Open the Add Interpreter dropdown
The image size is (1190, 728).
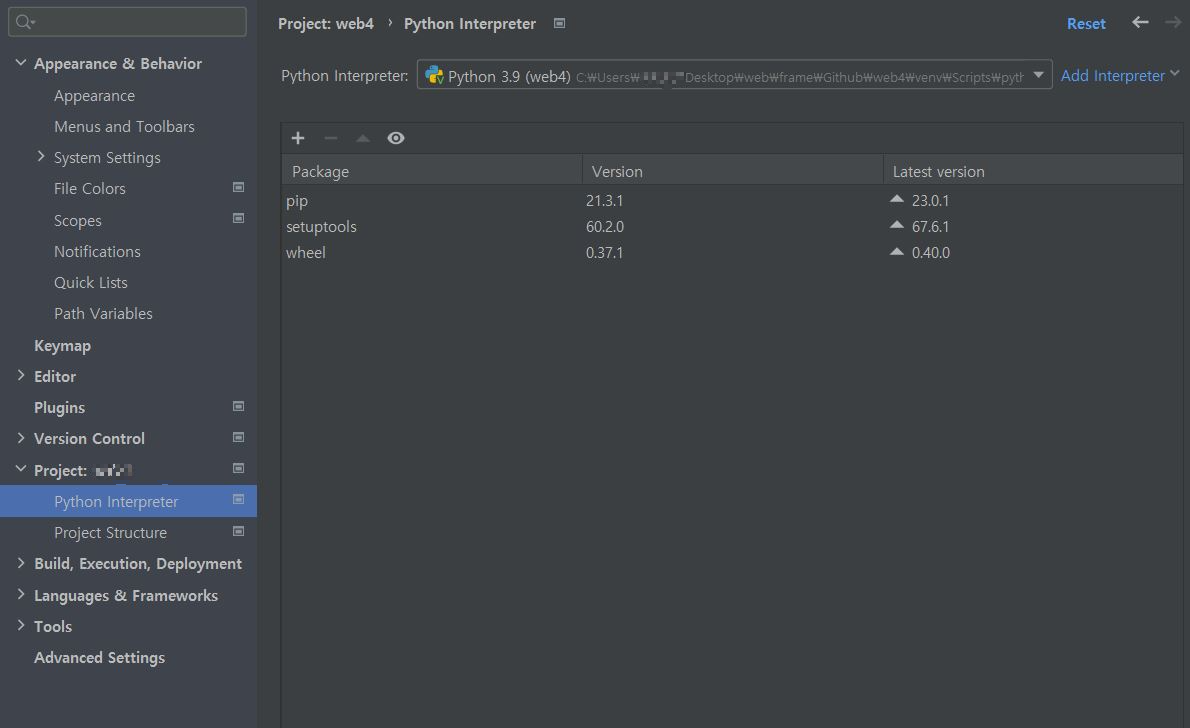1119,75
